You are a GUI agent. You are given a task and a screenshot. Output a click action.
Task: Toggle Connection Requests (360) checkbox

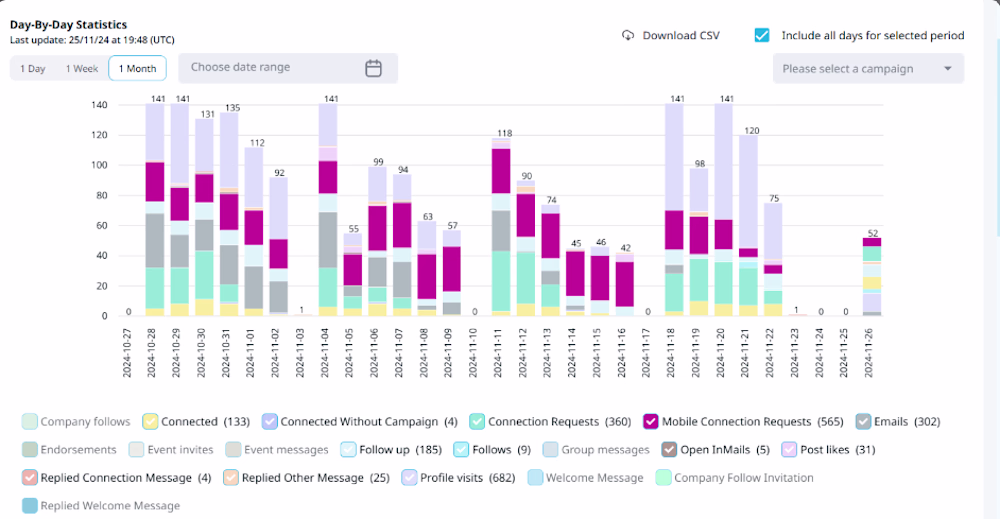pos(476,421)
